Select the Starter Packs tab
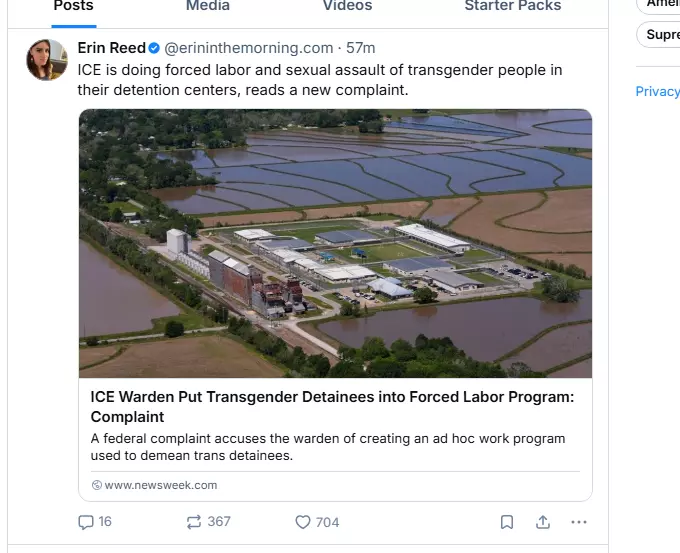The height and width of the screenshot is (553, 680). (x=513, y=6)
